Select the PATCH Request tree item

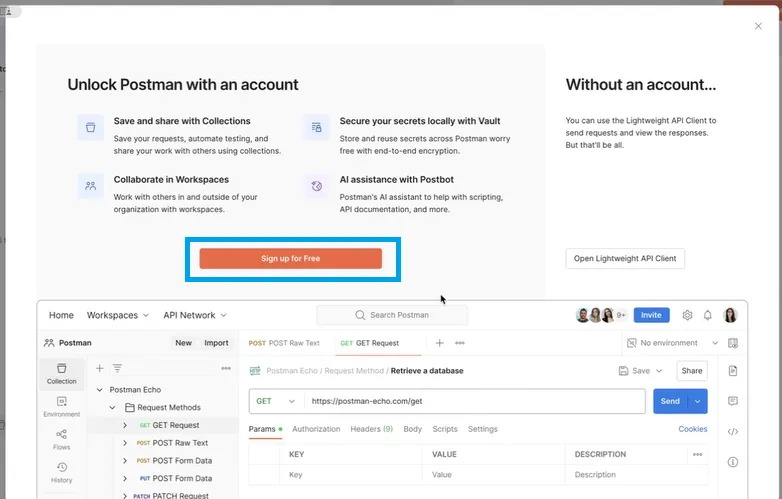(x=171, y=496)
